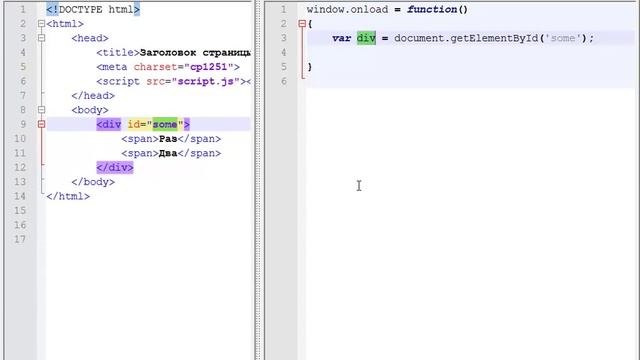Click the opening body tag
640x360 pixels.
pyautogui.click(x=90, y=110)
